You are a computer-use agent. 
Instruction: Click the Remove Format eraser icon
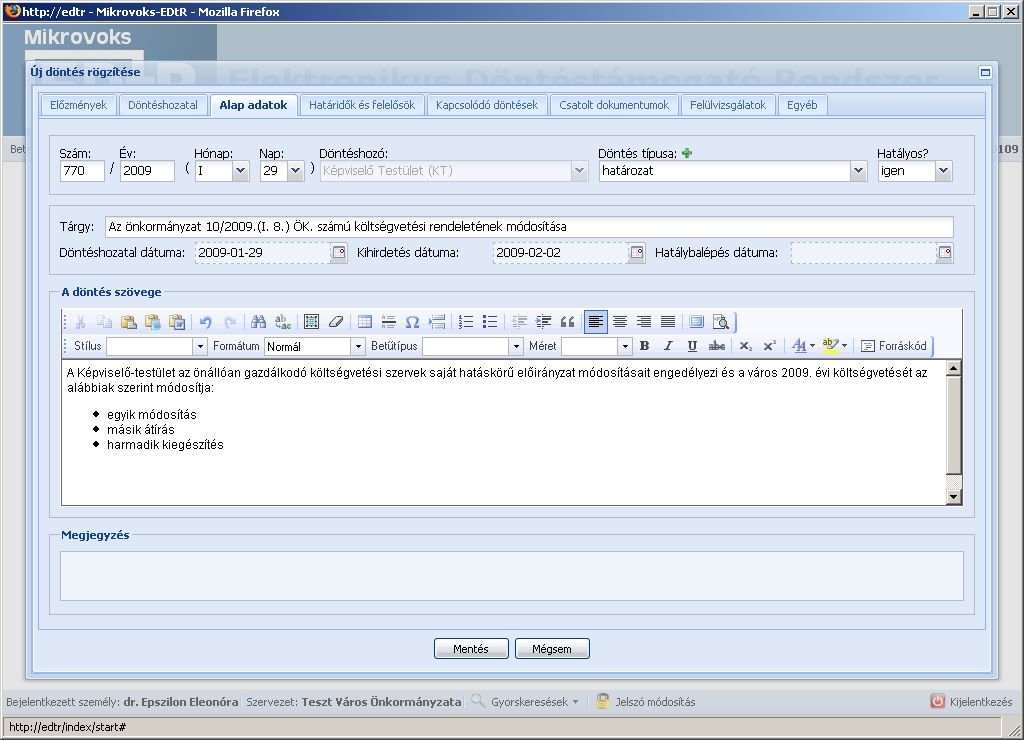pos(336,322)
